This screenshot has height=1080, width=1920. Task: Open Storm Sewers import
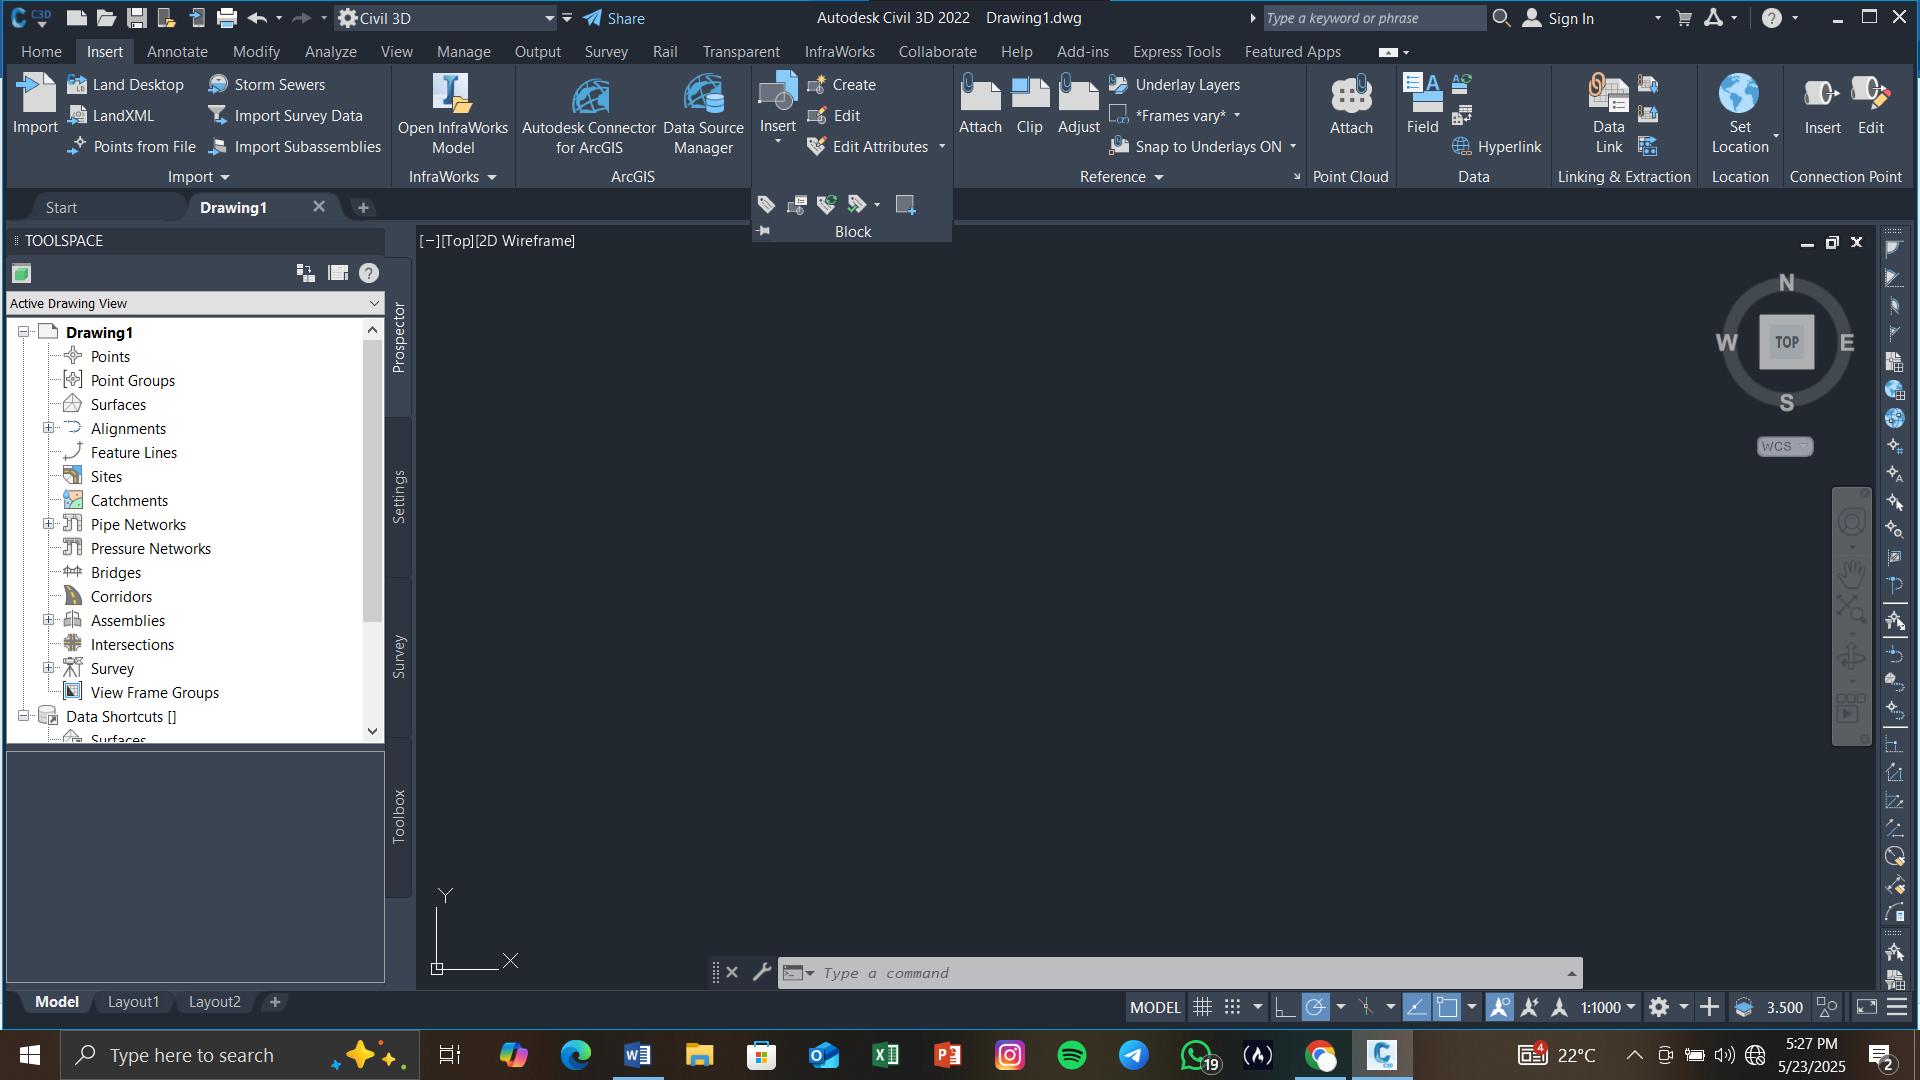pos(267,85)
